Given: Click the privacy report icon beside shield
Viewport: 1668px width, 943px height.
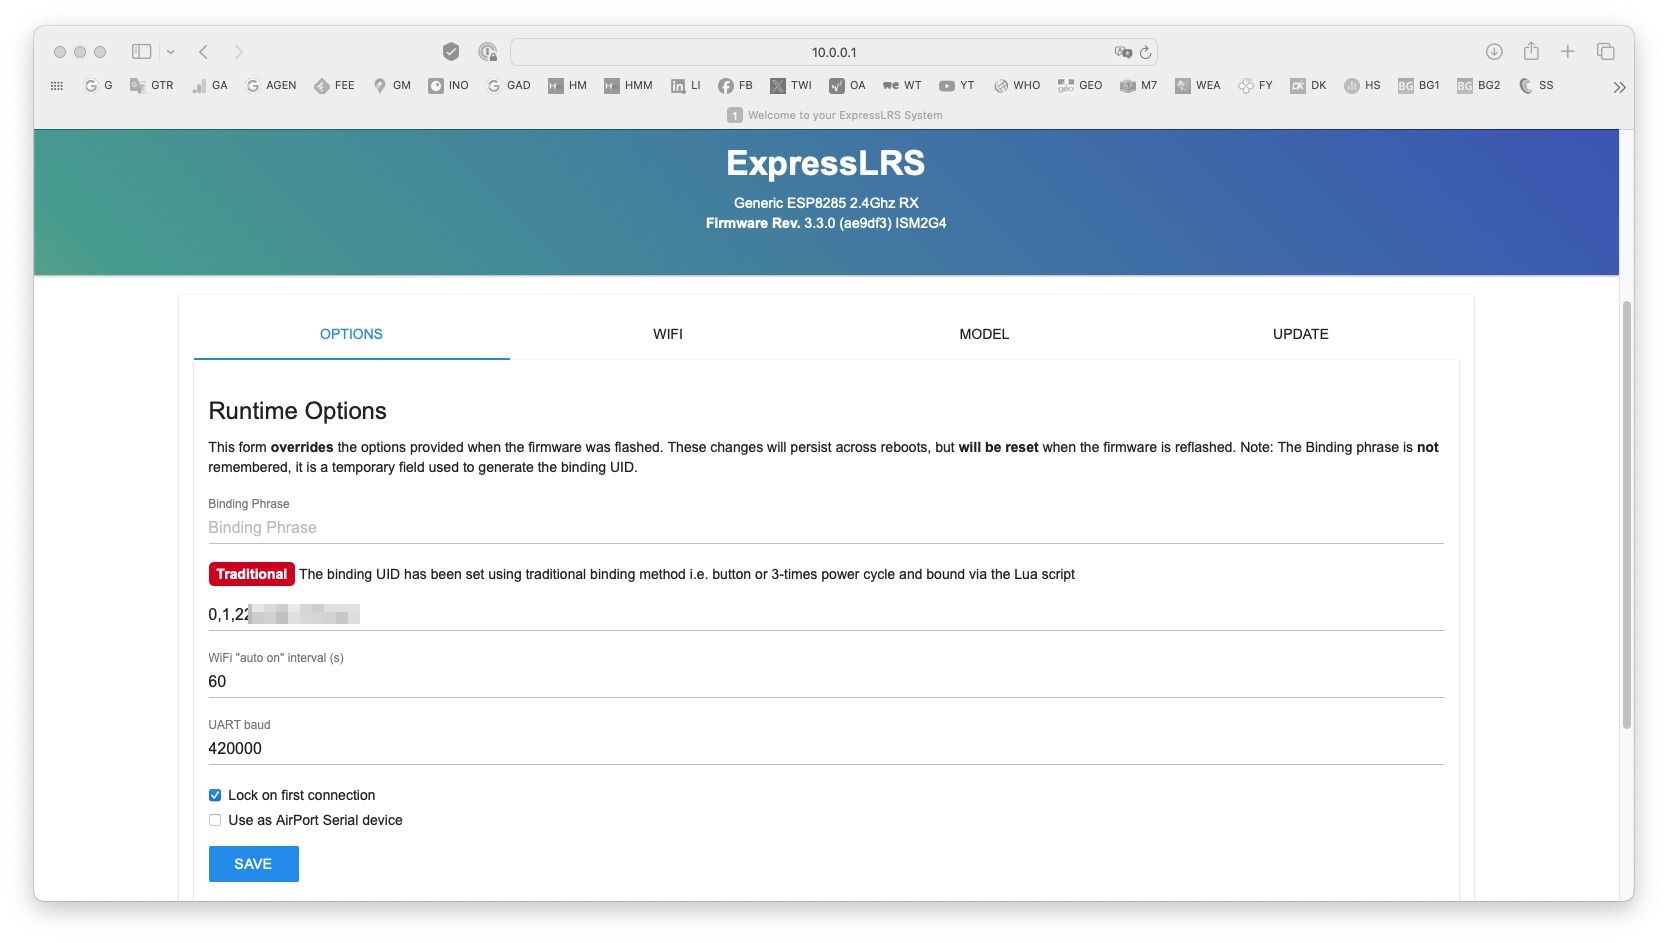Looking at the screenshot, I should pyautogui.click(x=487, y=52).
